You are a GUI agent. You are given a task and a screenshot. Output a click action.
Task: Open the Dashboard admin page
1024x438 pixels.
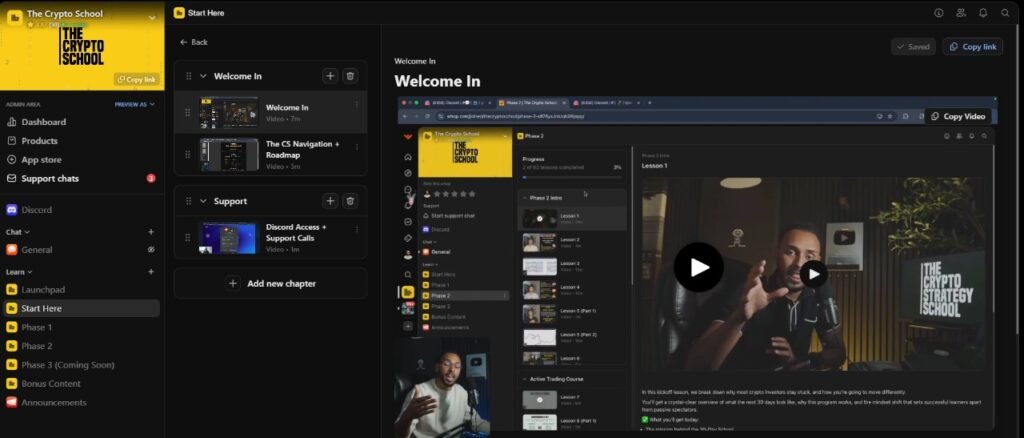43,122
